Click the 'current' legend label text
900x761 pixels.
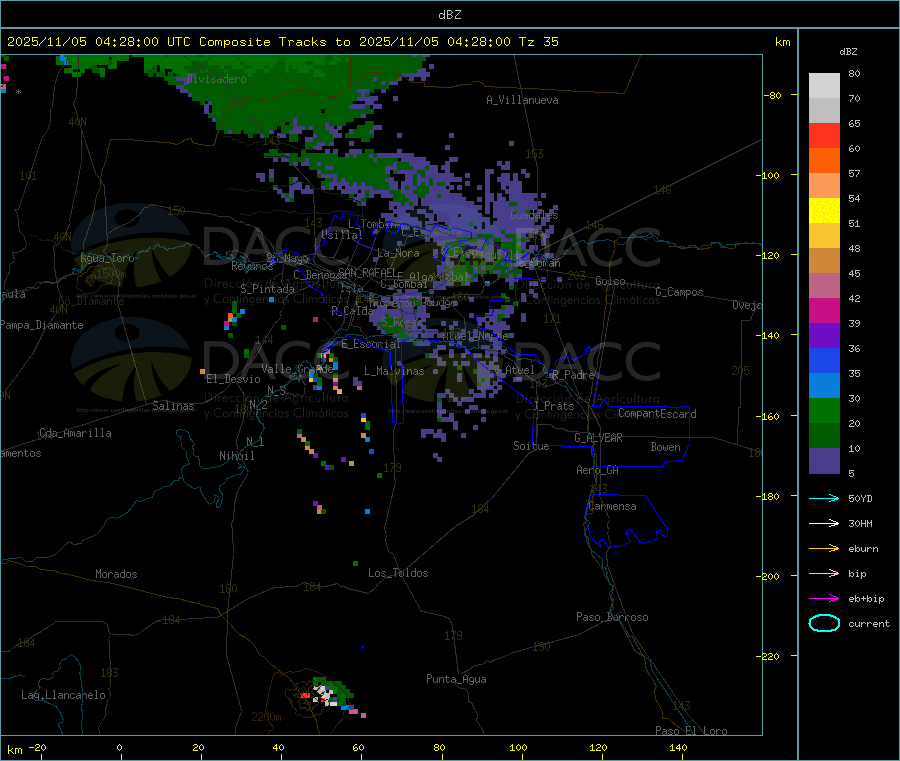click(869, 623)
